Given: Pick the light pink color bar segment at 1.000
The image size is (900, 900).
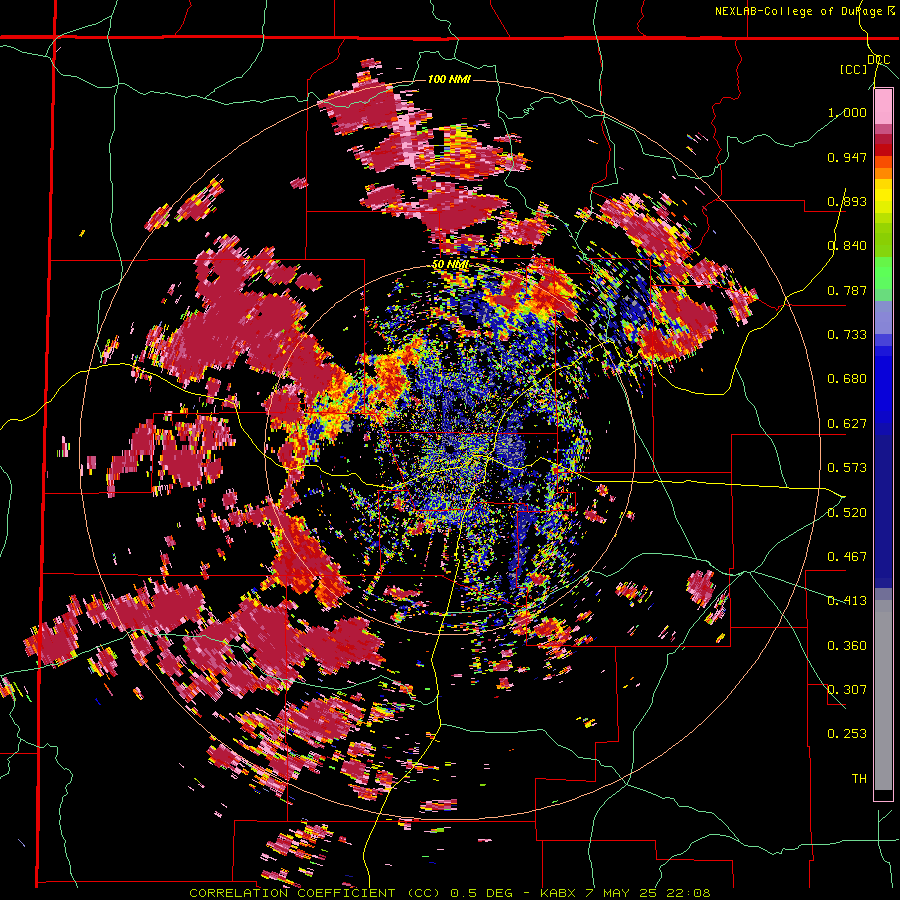Looking at the screenshot, I should click(883, 107).
